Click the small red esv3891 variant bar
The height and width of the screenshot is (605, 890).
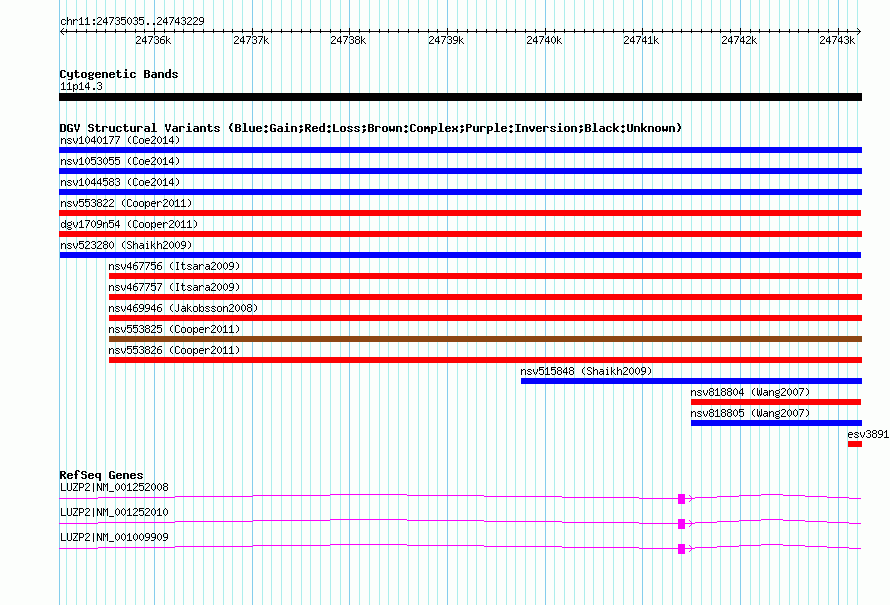[855, 444]
